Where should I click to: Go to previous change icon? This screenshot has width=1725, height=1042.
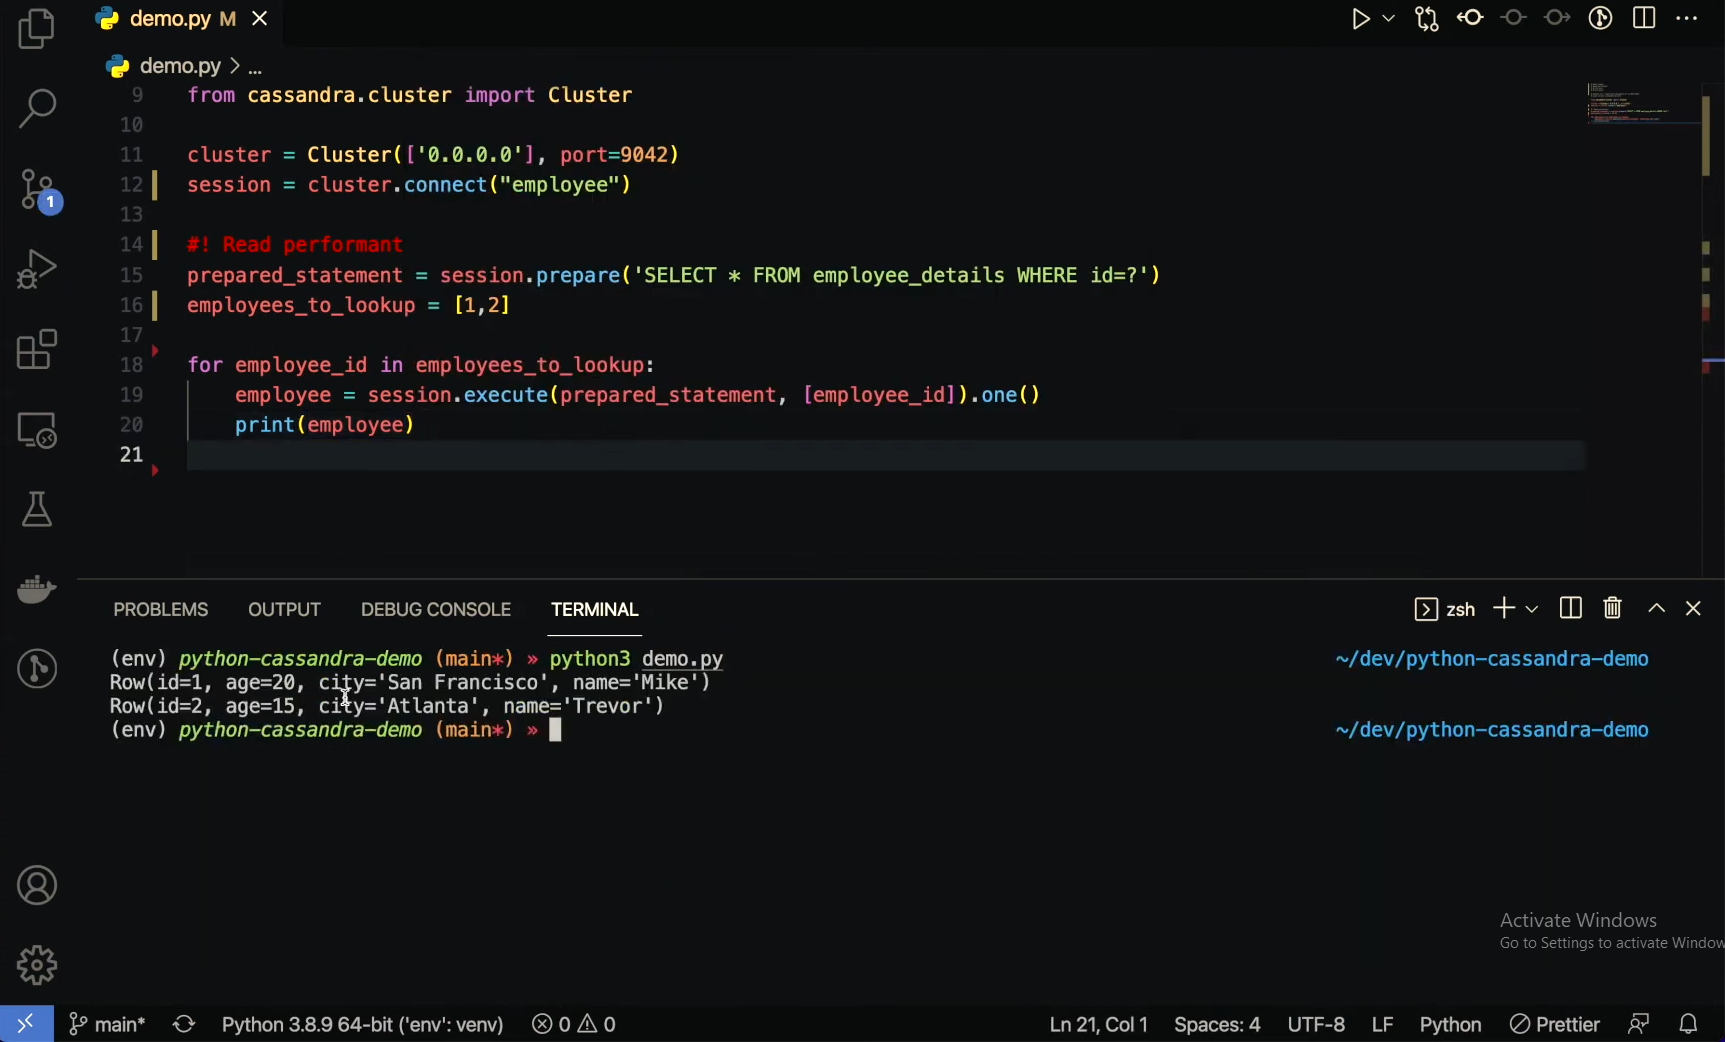pyautogui.click(x=1514, y=18)
